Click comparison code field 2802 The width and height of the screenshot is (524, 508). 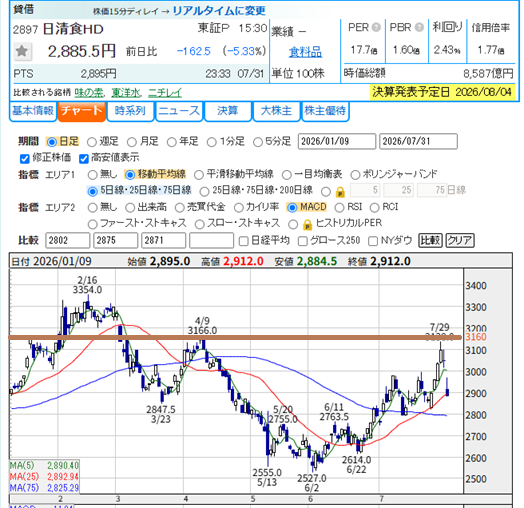click(x=68, y=241)
